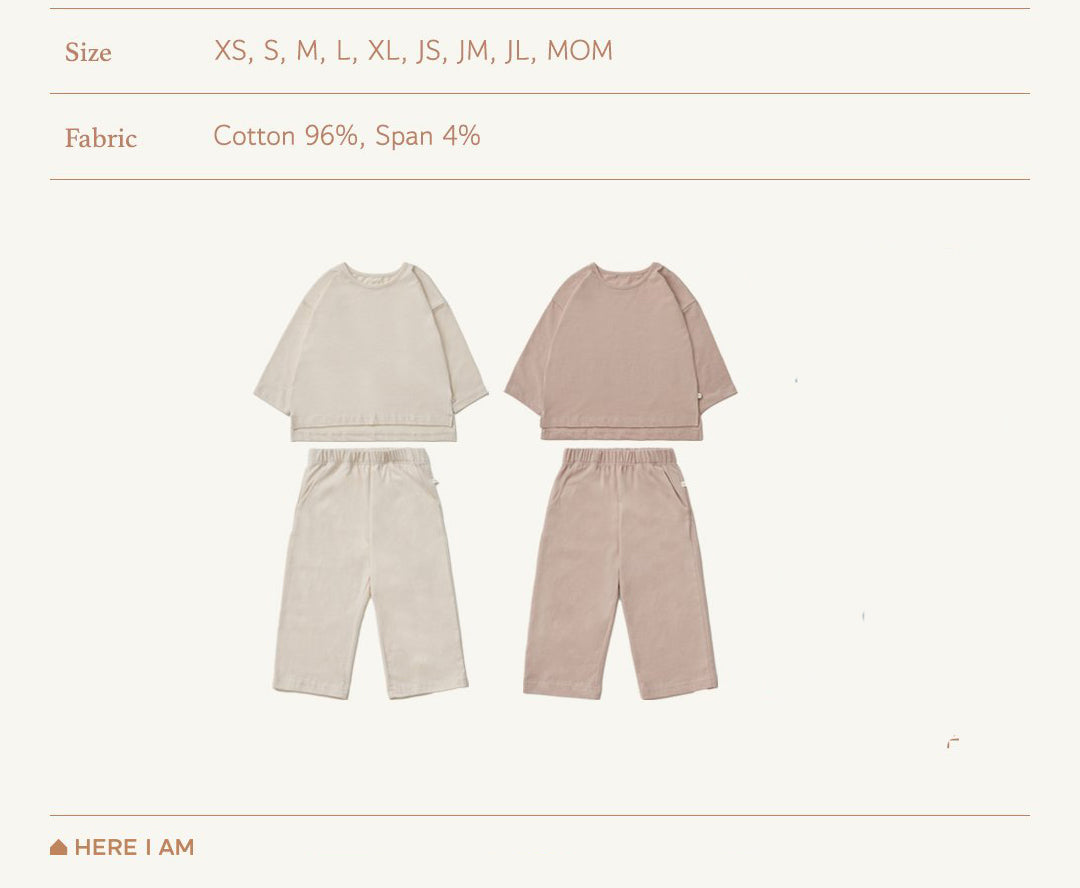Click the pink wide-leg pants image
1080x888 pixels.
click(621, 573)
